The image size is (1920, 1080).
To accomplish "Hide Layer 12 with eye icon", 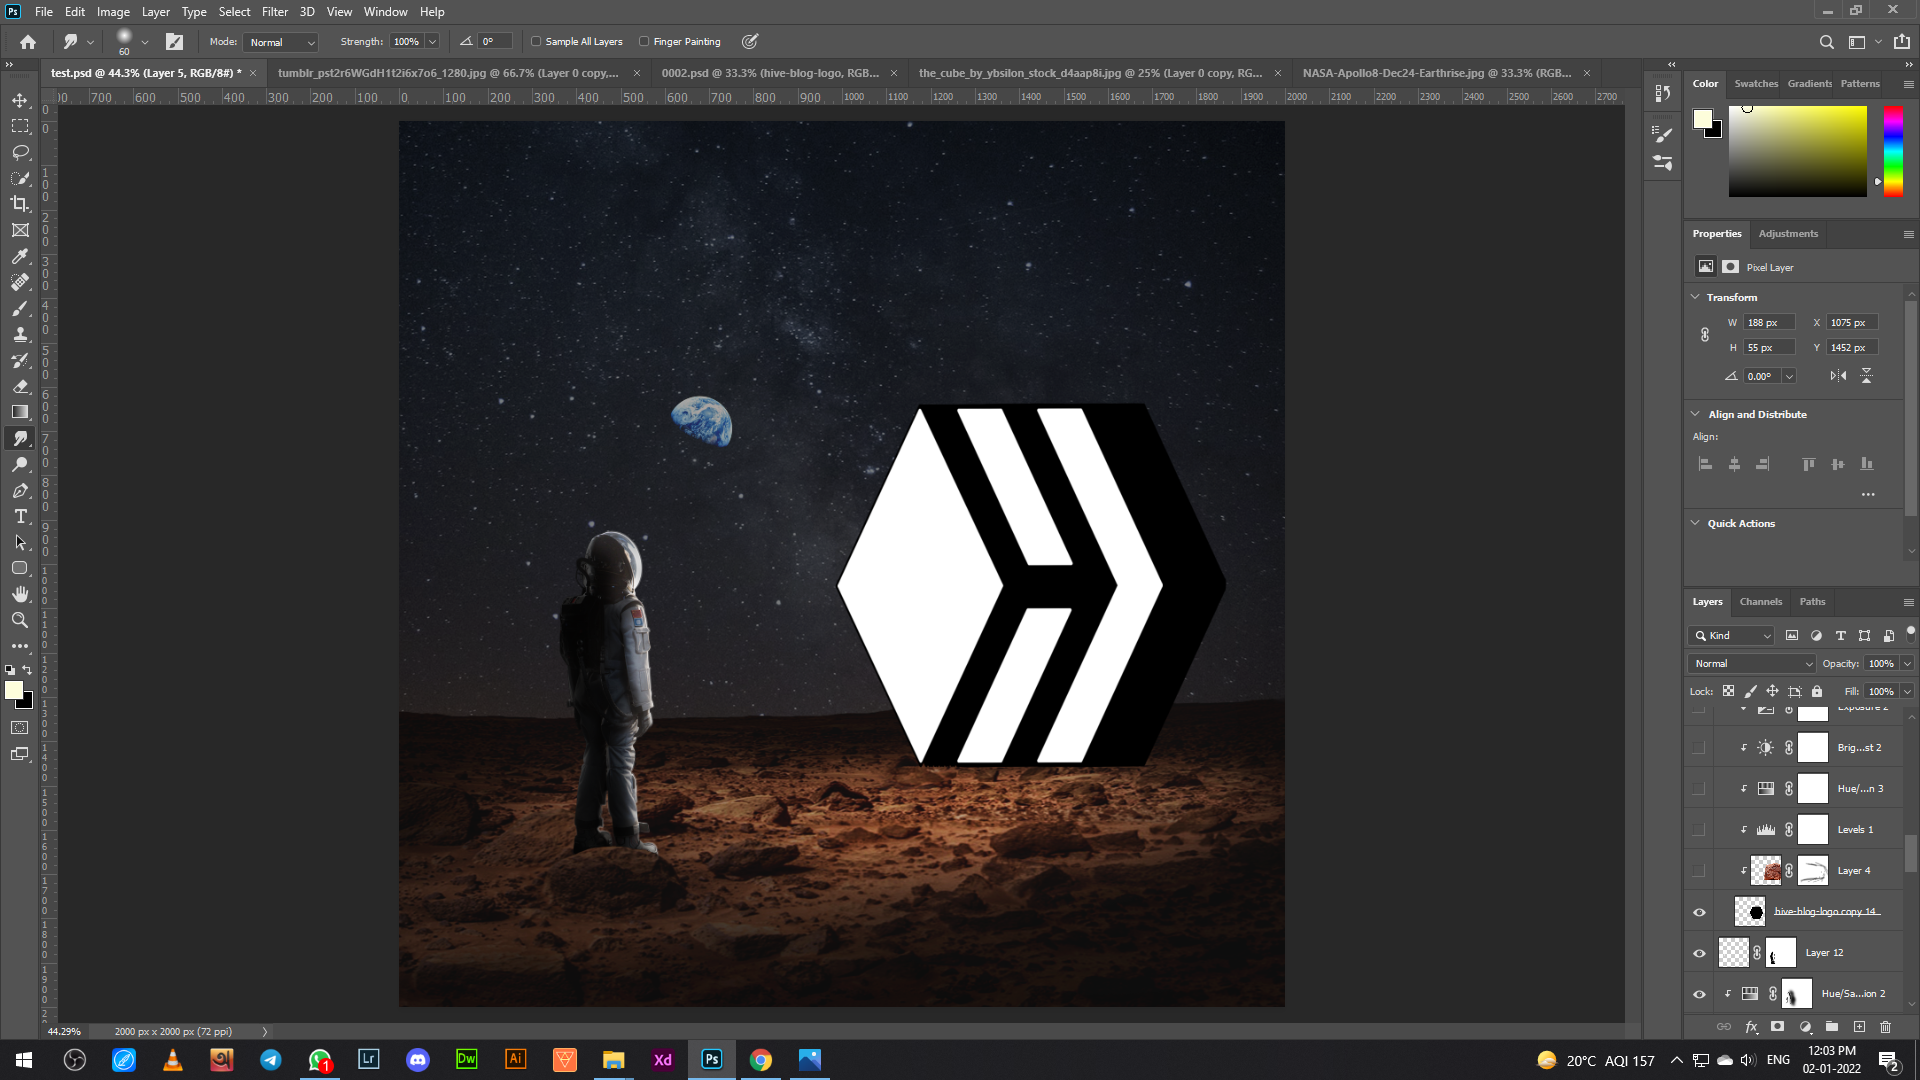I will (x=1699, y=953).
